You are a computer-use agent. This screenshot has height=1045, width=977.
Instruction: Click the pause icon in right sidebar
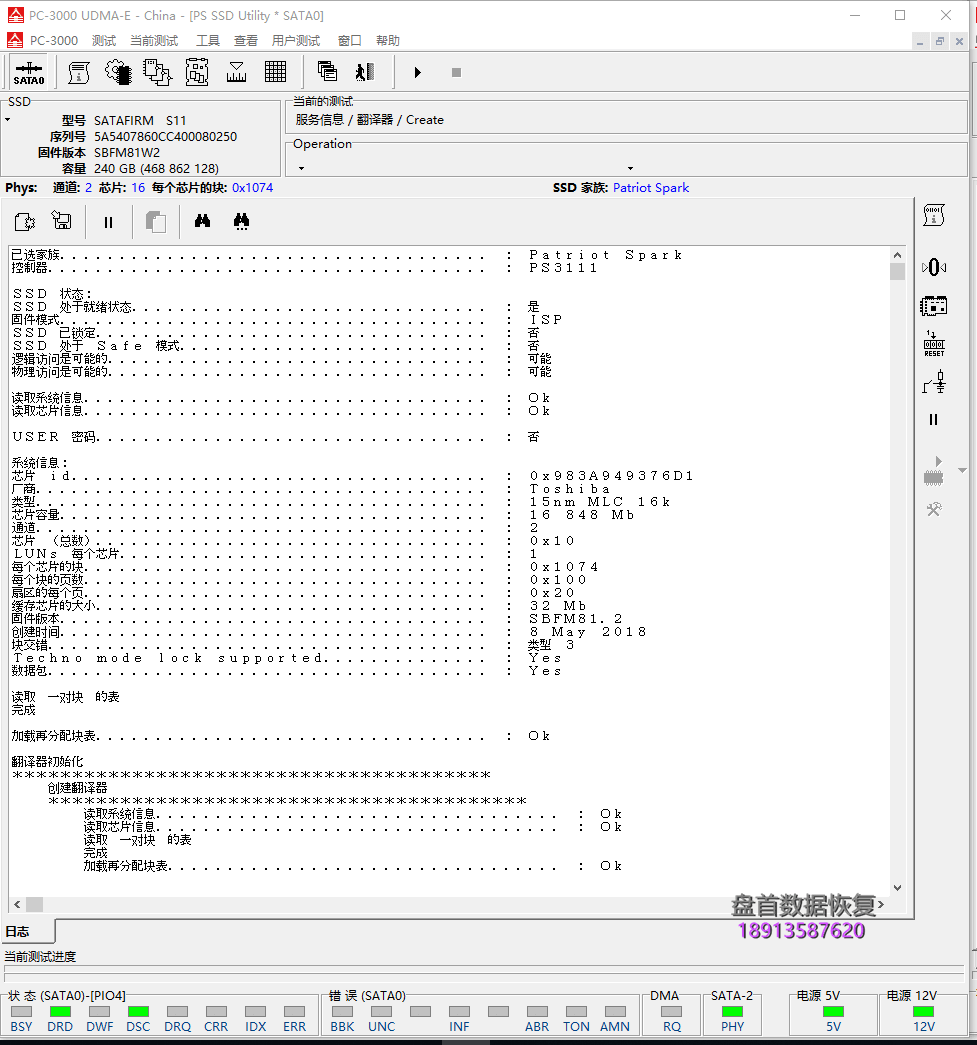(x=934, y=419)
